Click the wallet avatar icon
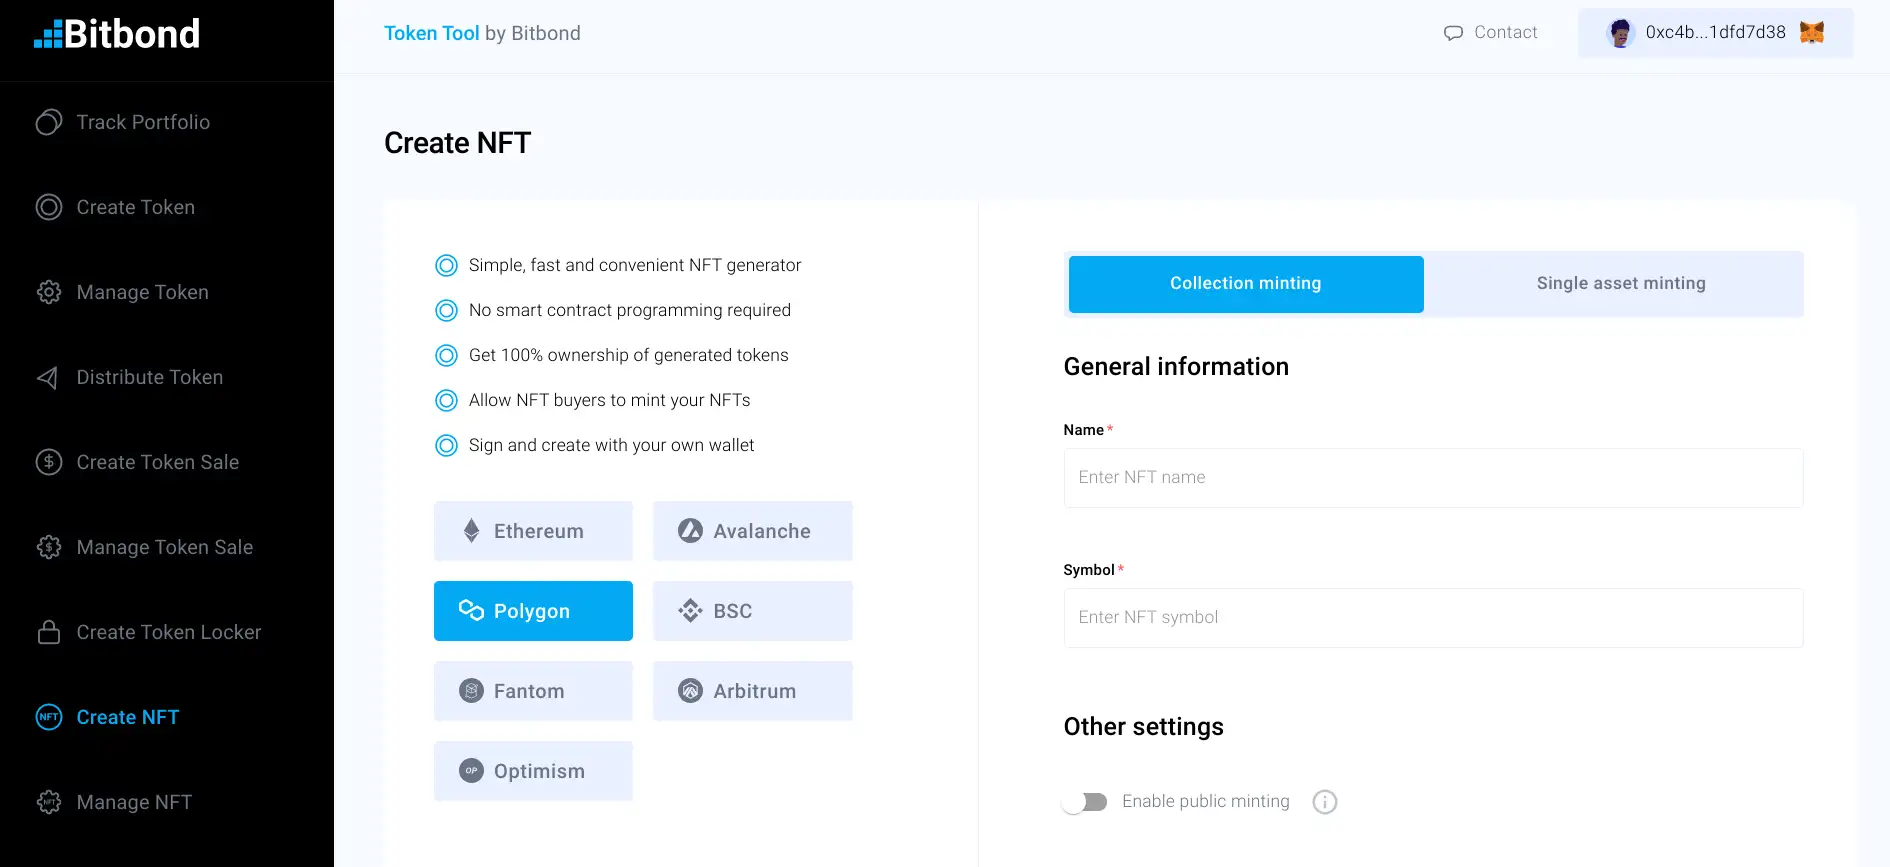 pos(1619,33)
